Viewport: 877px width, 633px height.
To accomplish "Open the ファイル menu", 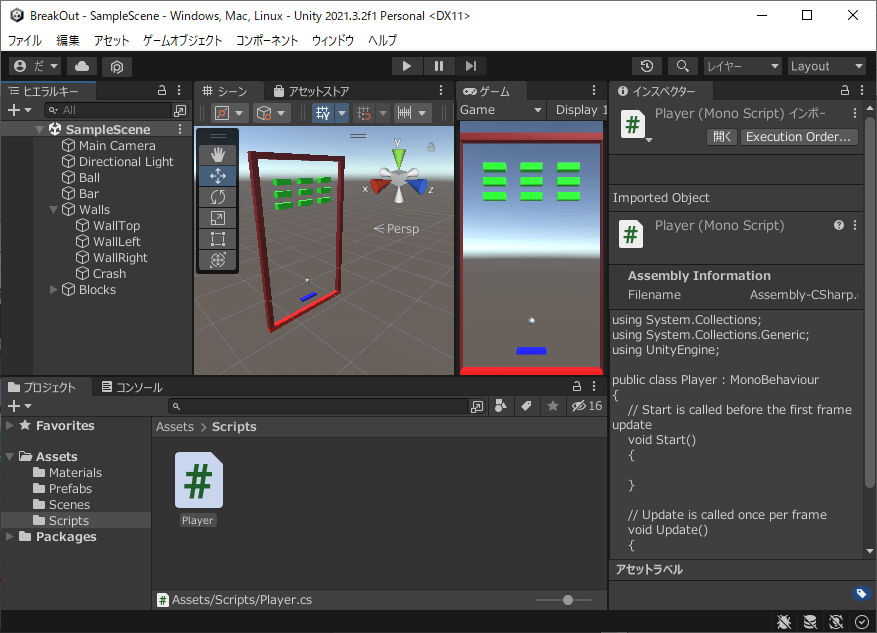I will click(25, 40).
